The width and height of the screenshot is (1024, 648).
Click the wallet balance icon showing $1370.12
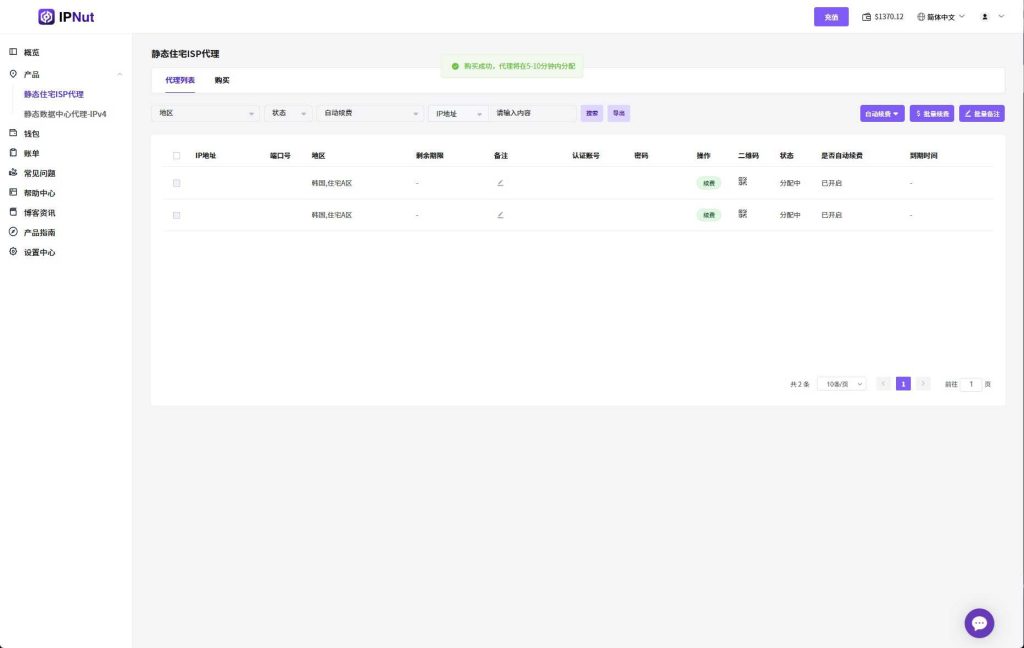pos(866,17)
